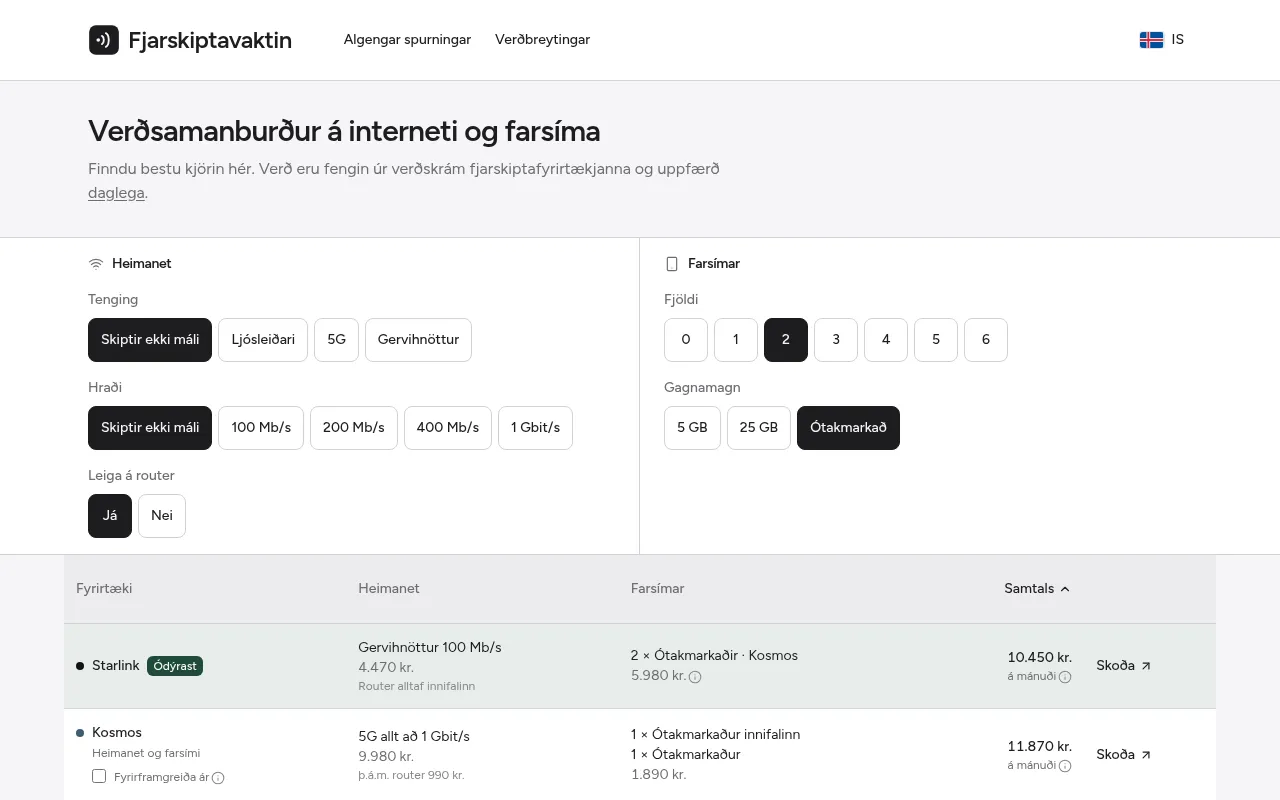1280x800 pixels.
Task: Click Router alltaf innifalinn note
Action: (417, 687)
